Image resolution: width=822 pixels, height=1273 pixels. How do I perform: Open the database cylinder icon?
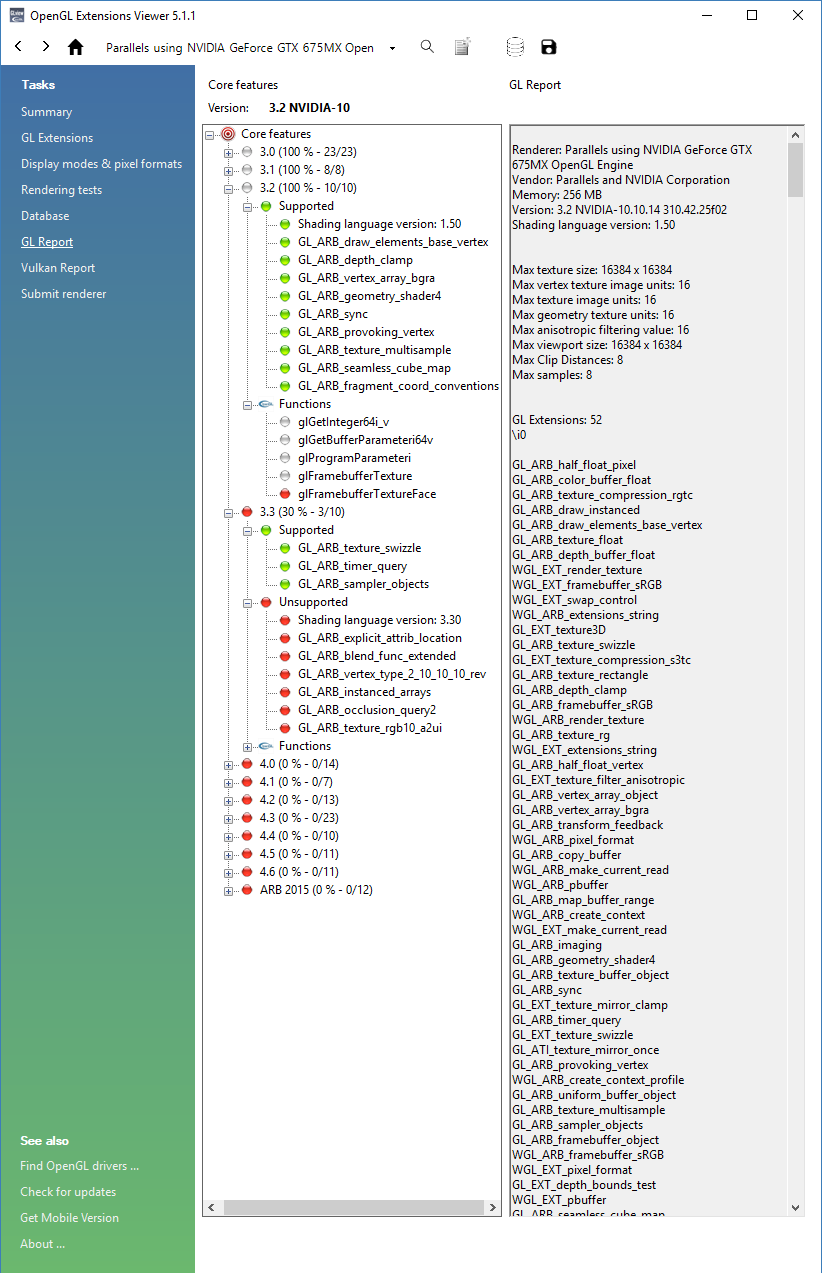(515, 47)
